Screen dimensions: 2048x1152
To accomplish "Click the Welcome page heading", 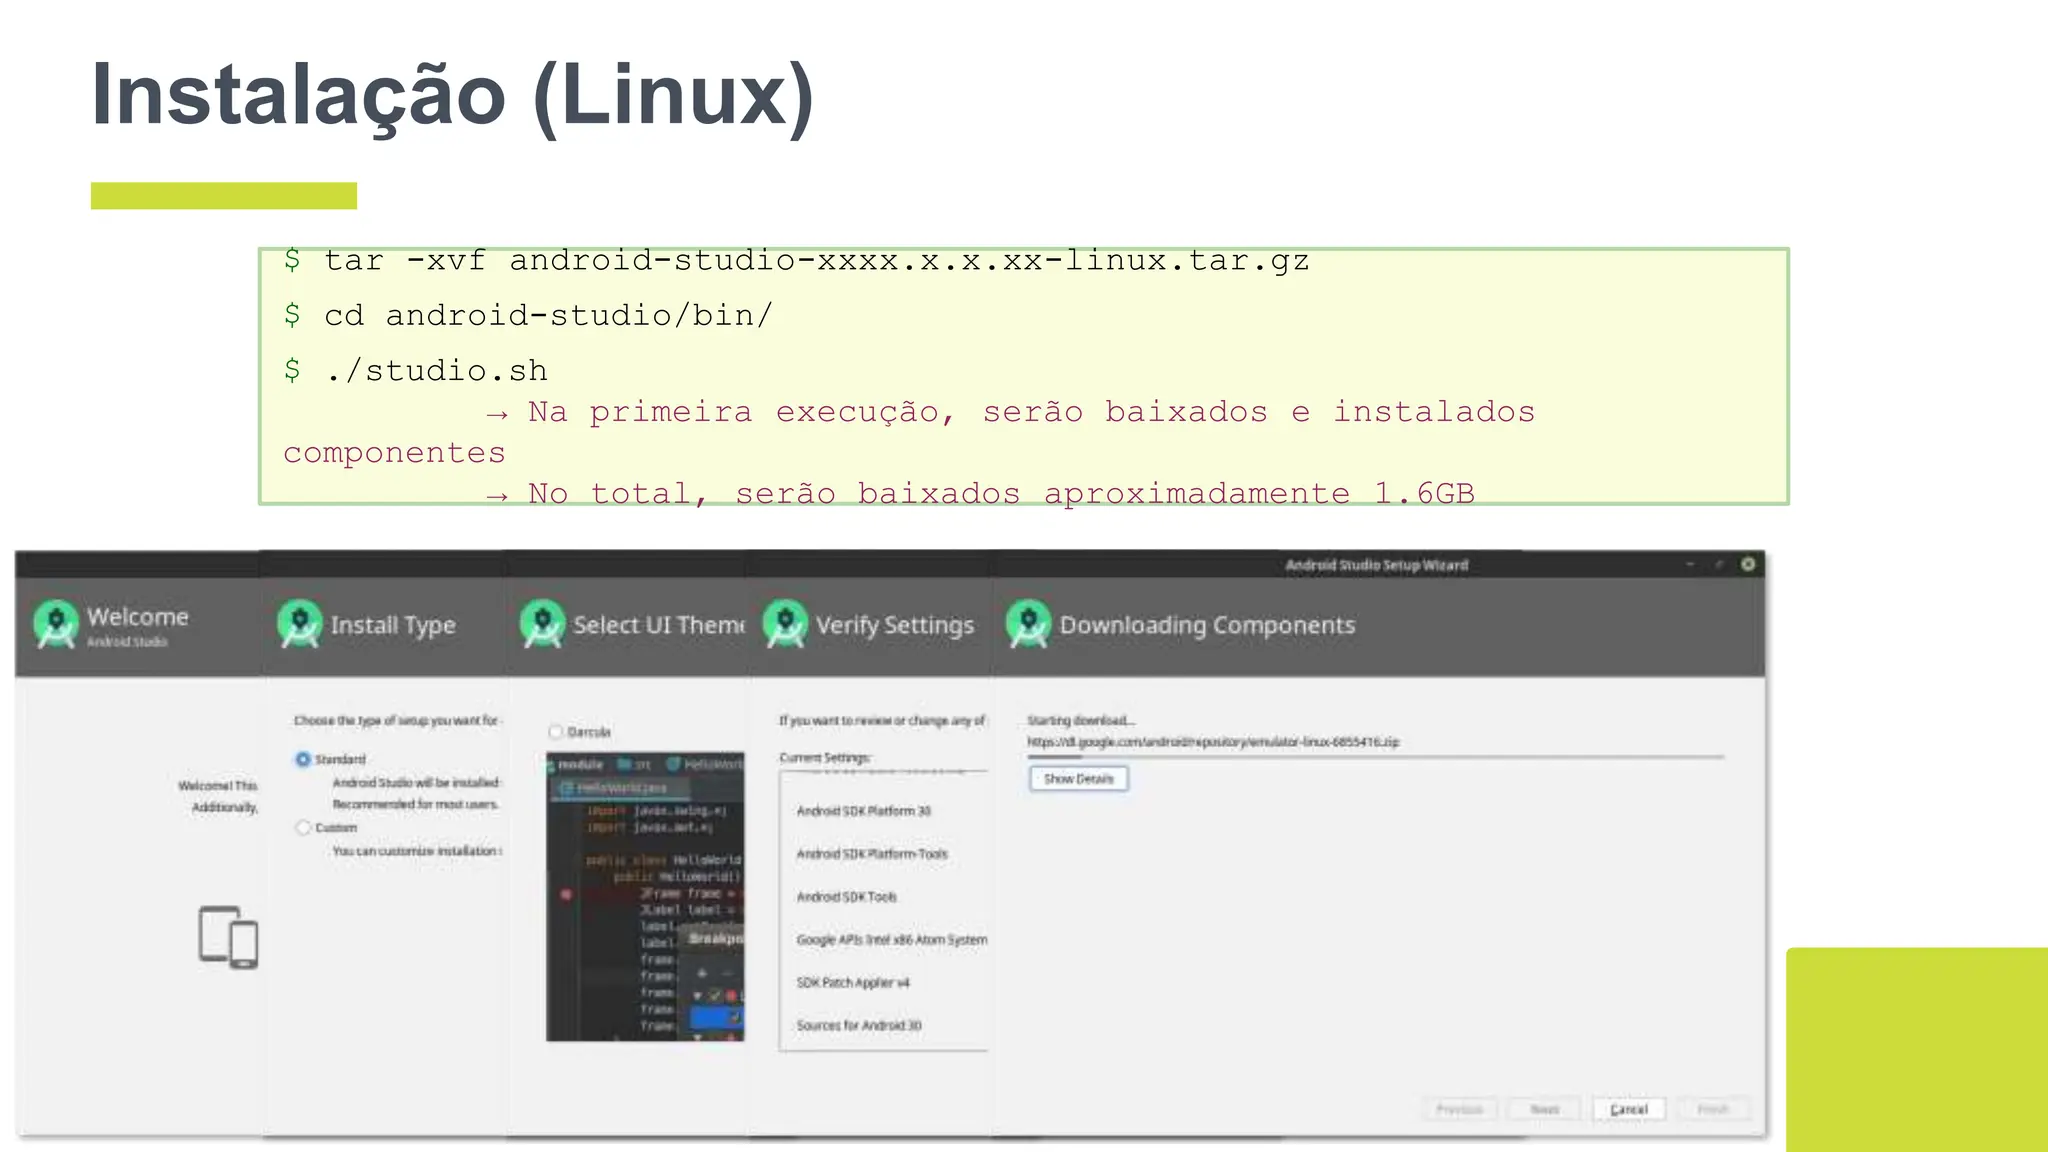I will click(137, 616).
